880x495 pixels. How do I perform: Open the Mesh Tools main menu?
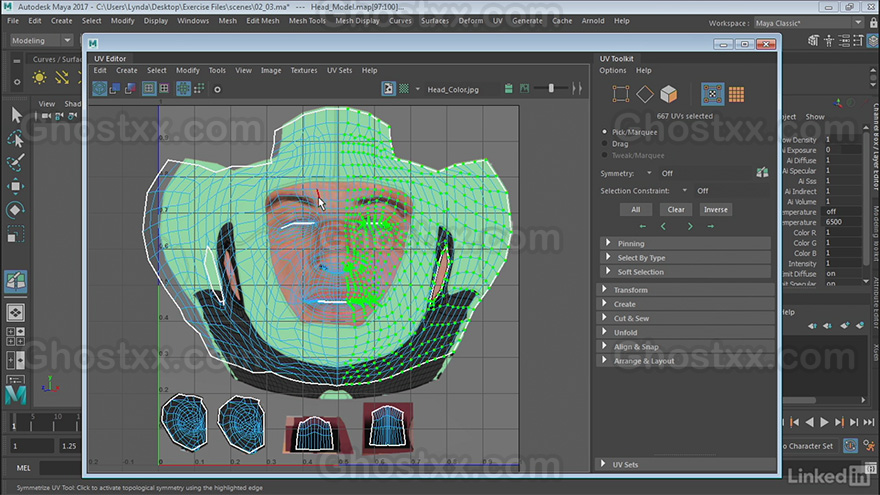coord(307,21)
